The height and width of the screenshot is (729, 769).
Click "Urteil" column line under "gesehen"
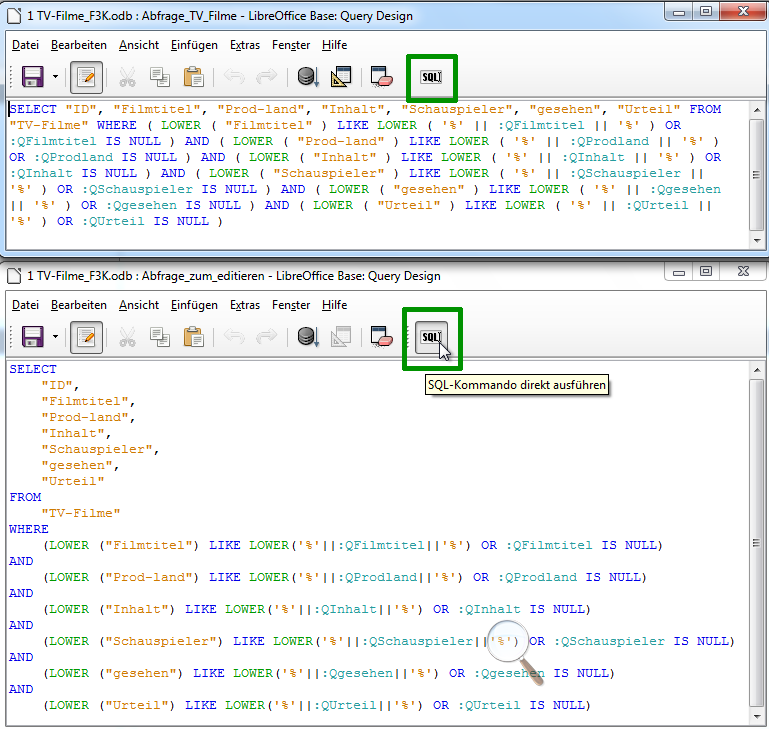[73, 481]
